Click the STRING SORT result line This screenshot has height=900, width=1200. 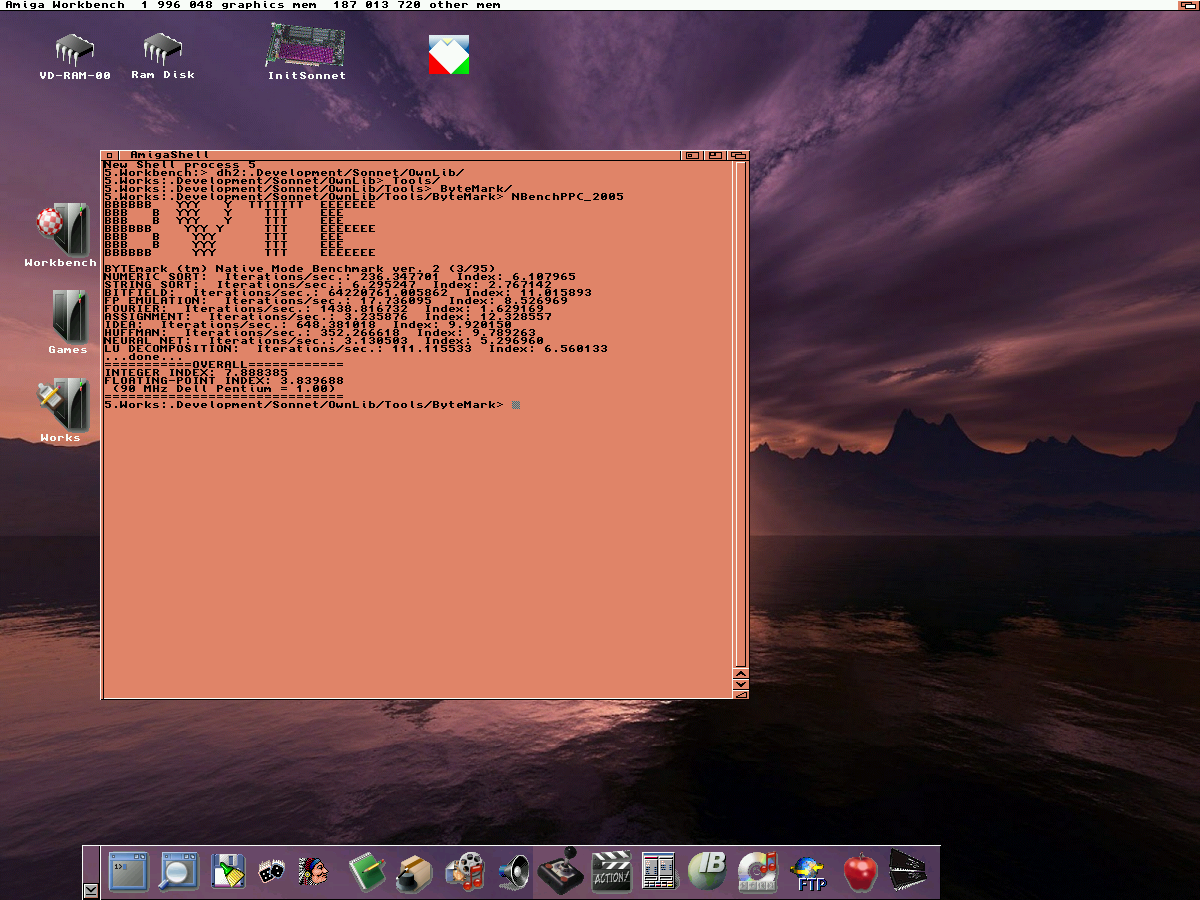(x=328, y=284)
